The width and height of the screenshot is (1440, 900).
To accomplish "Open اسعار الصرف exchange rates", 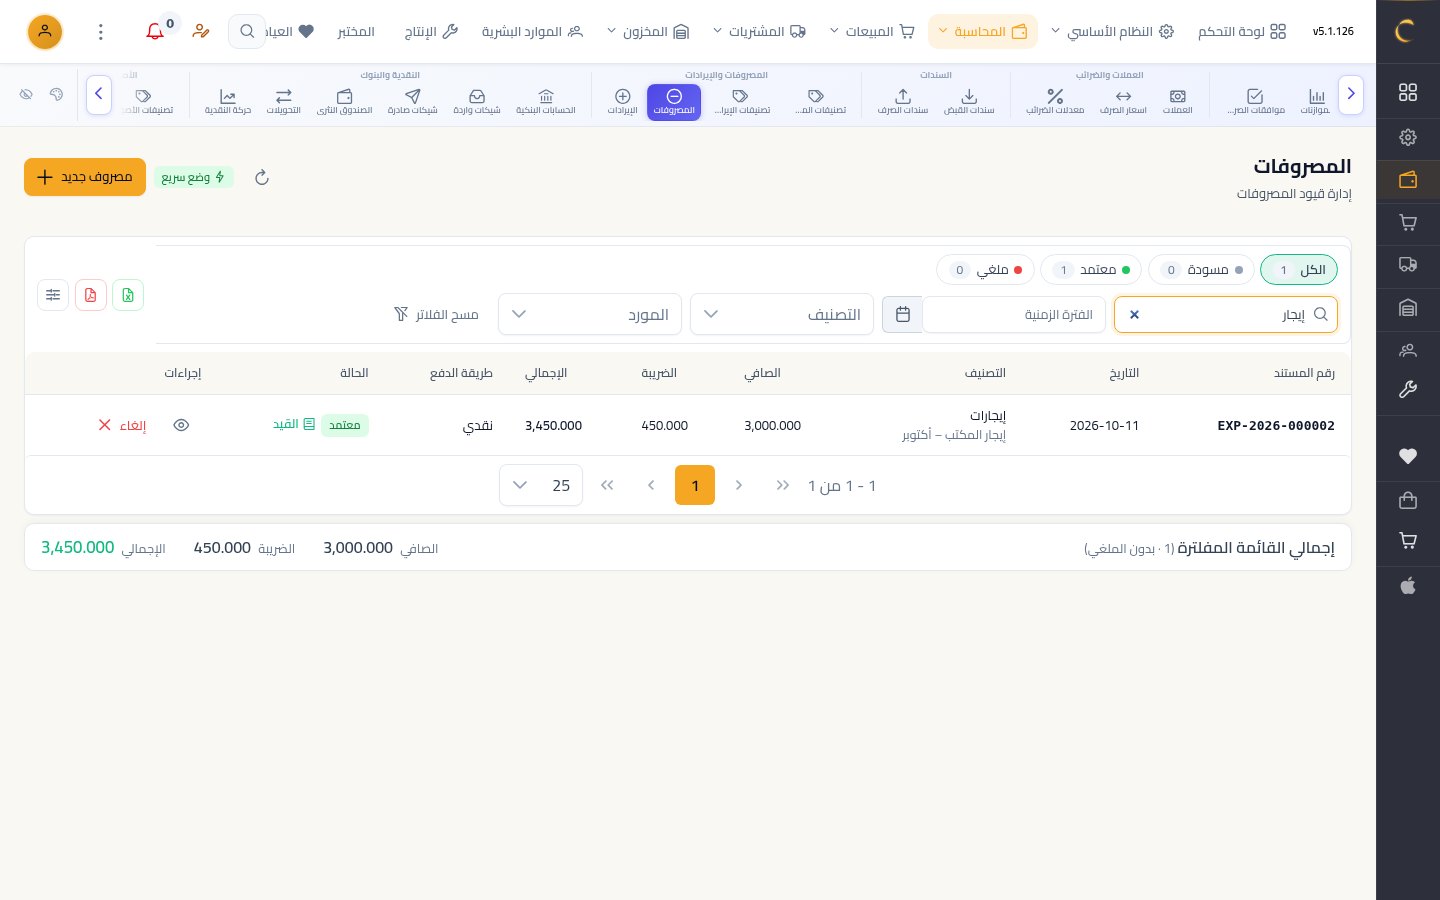I will (x=1123, y=101).
